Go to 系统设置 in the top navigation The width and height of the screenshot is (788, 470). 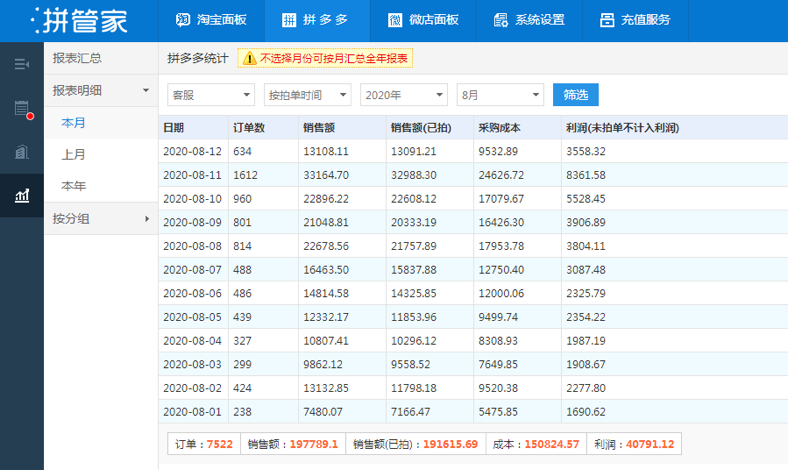coord(530,20)
